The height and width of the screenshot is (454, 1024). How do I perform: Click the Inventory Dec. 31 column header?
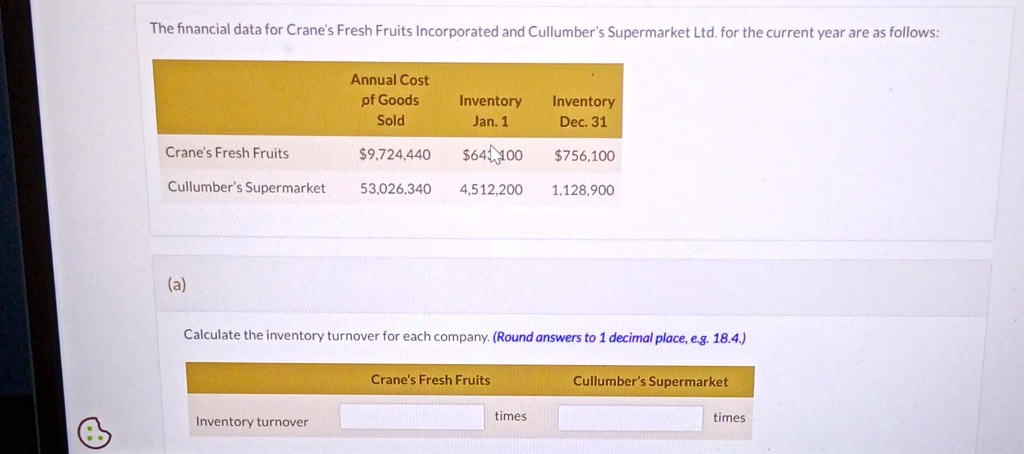point(583,111)
